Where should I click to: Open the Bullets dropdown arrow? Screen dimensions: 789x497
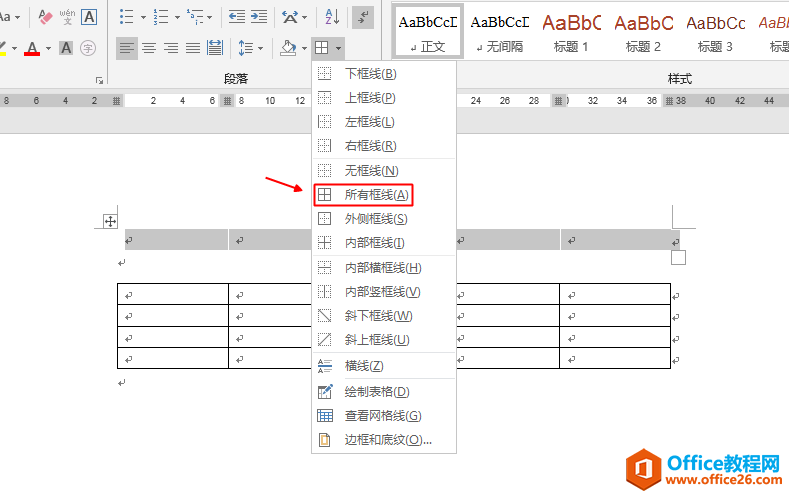pos(143,18)
